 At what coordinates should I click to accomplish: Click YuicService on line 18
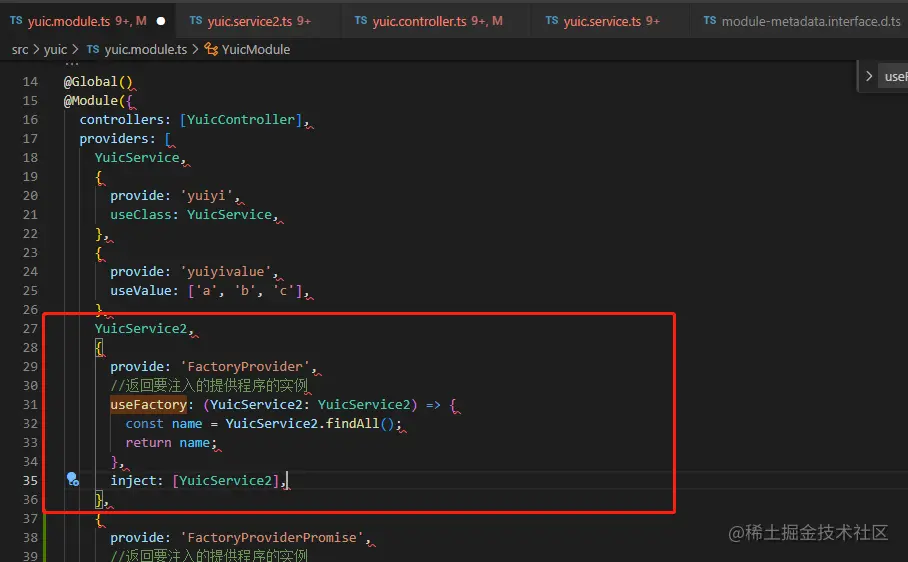tap(137, 157)
